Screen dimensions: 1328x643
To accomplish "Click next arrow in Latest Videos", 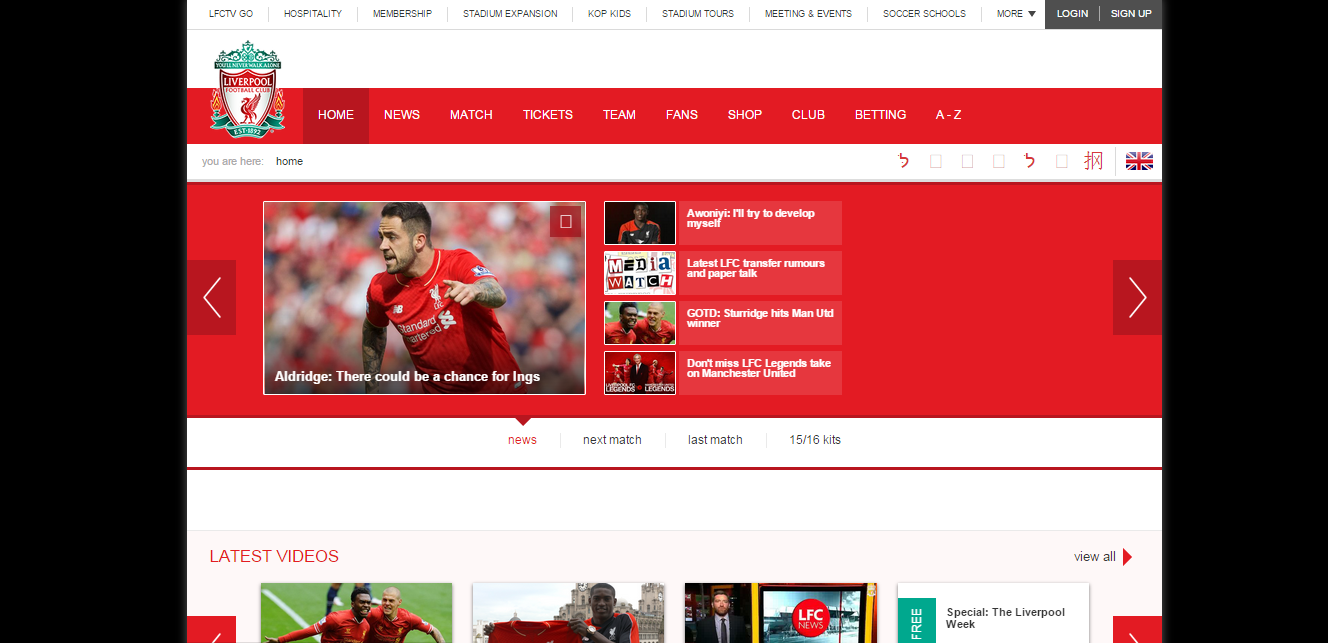I will pos(1137,630).
